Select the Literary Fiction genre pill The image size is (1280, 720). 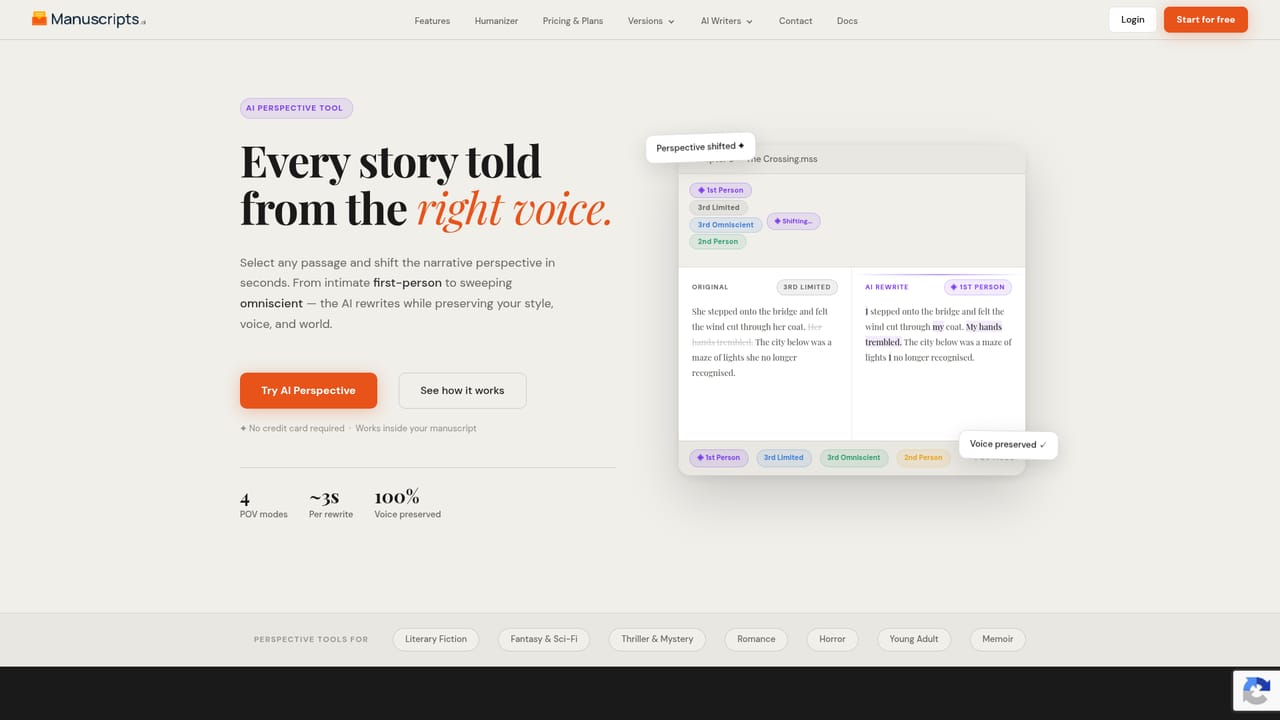436,639
